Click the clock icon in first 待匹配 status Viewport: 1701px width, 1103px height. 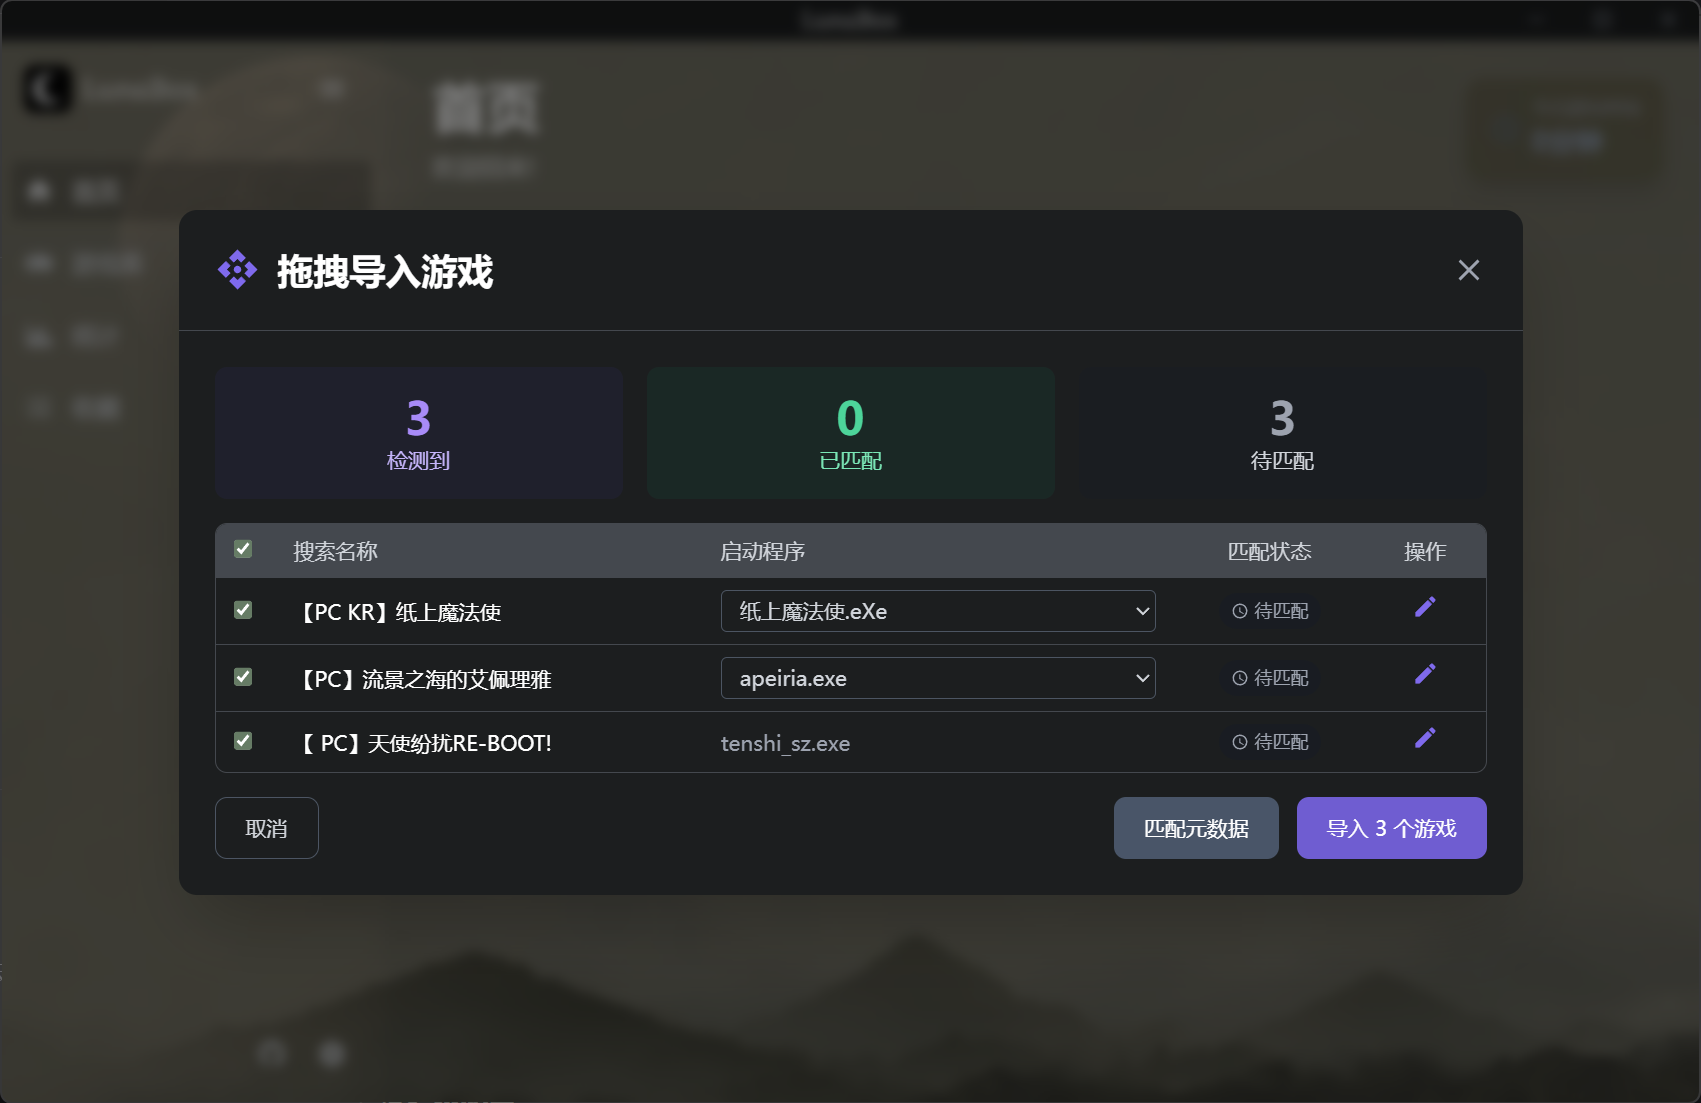click(x=1240, y=611)
